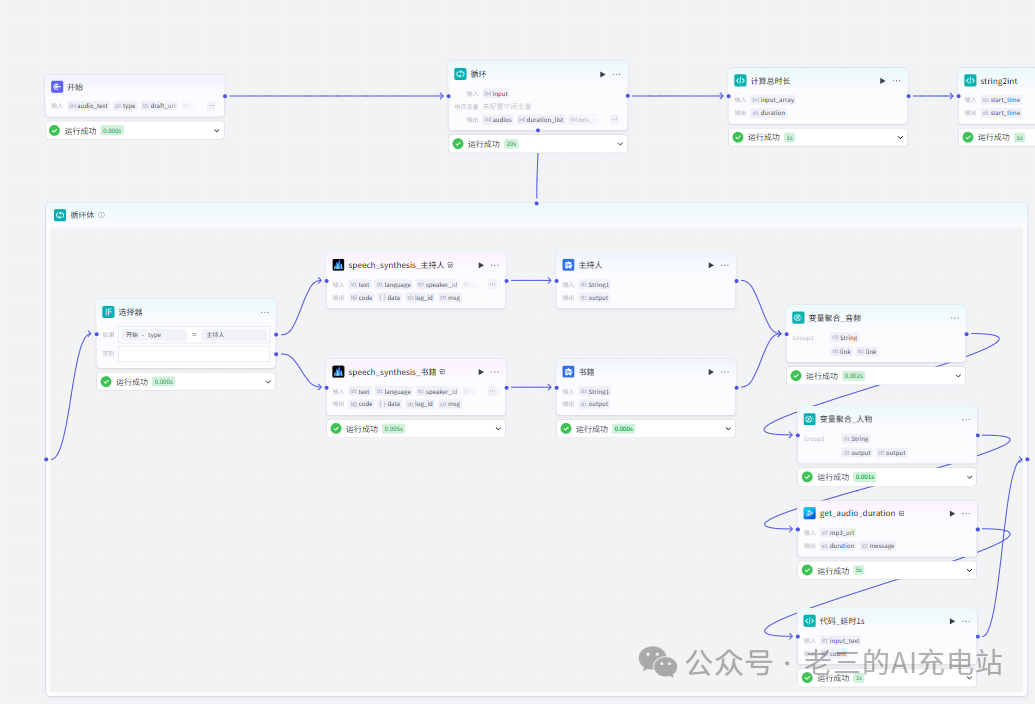Click the duration_list output in 循环

[x=541, y=119]
